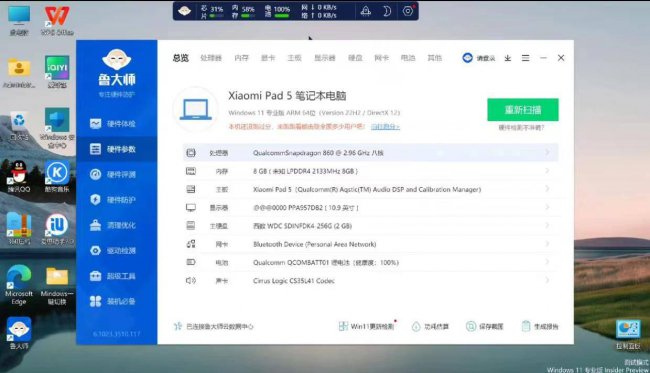Click 已连接鲁大师云数据中心 status at bottom left
Screen dimensions: 650x373
(x=213, y=327)
